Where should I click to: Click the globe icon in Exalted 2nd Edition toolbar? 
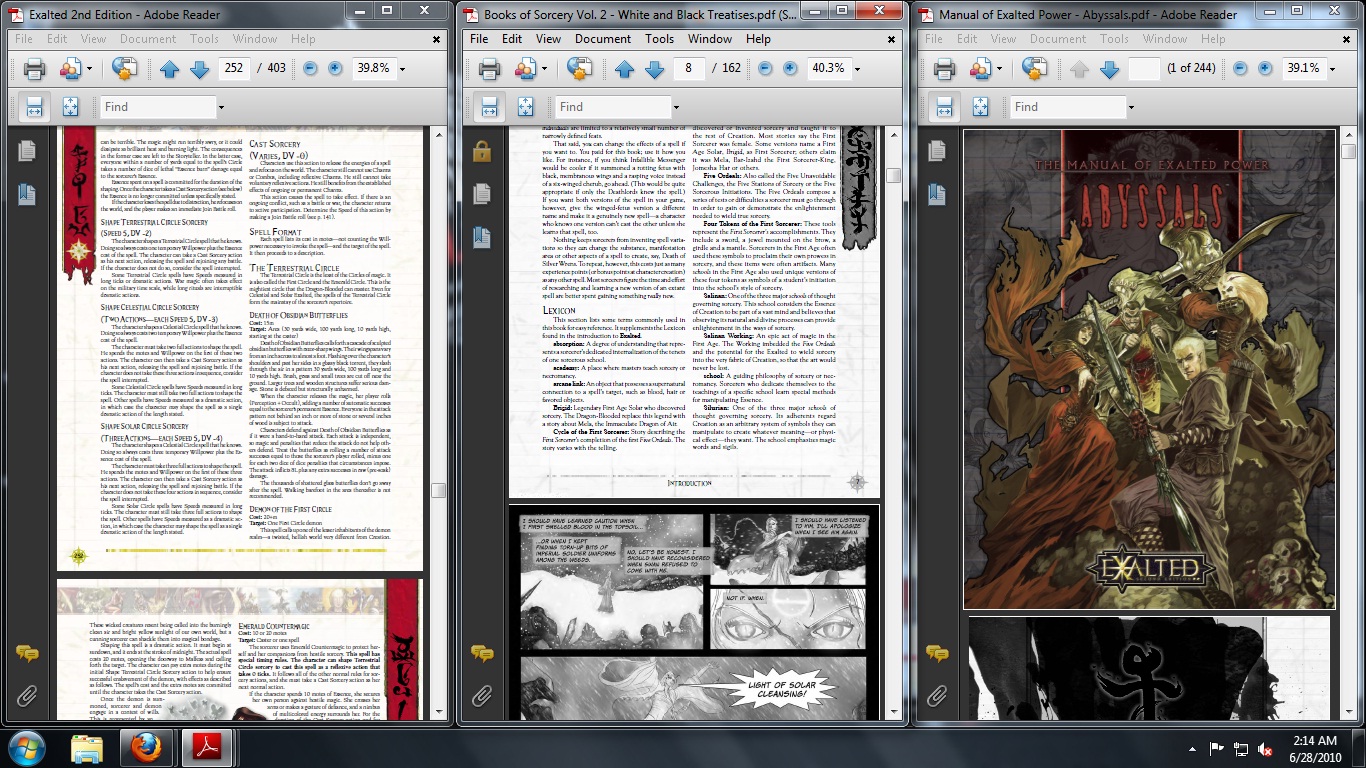point(125,69)
